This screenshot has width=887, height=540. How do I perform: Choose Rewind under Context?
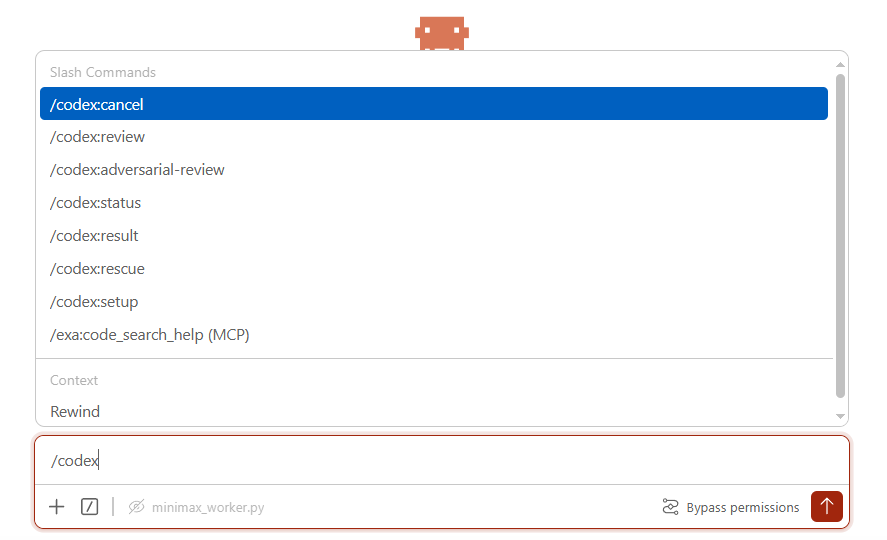434,412
